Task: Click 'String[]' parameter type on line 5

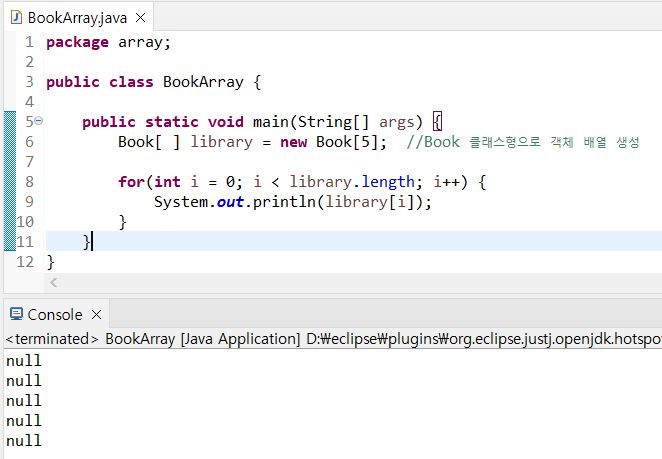Action: [x=334, y=122]
